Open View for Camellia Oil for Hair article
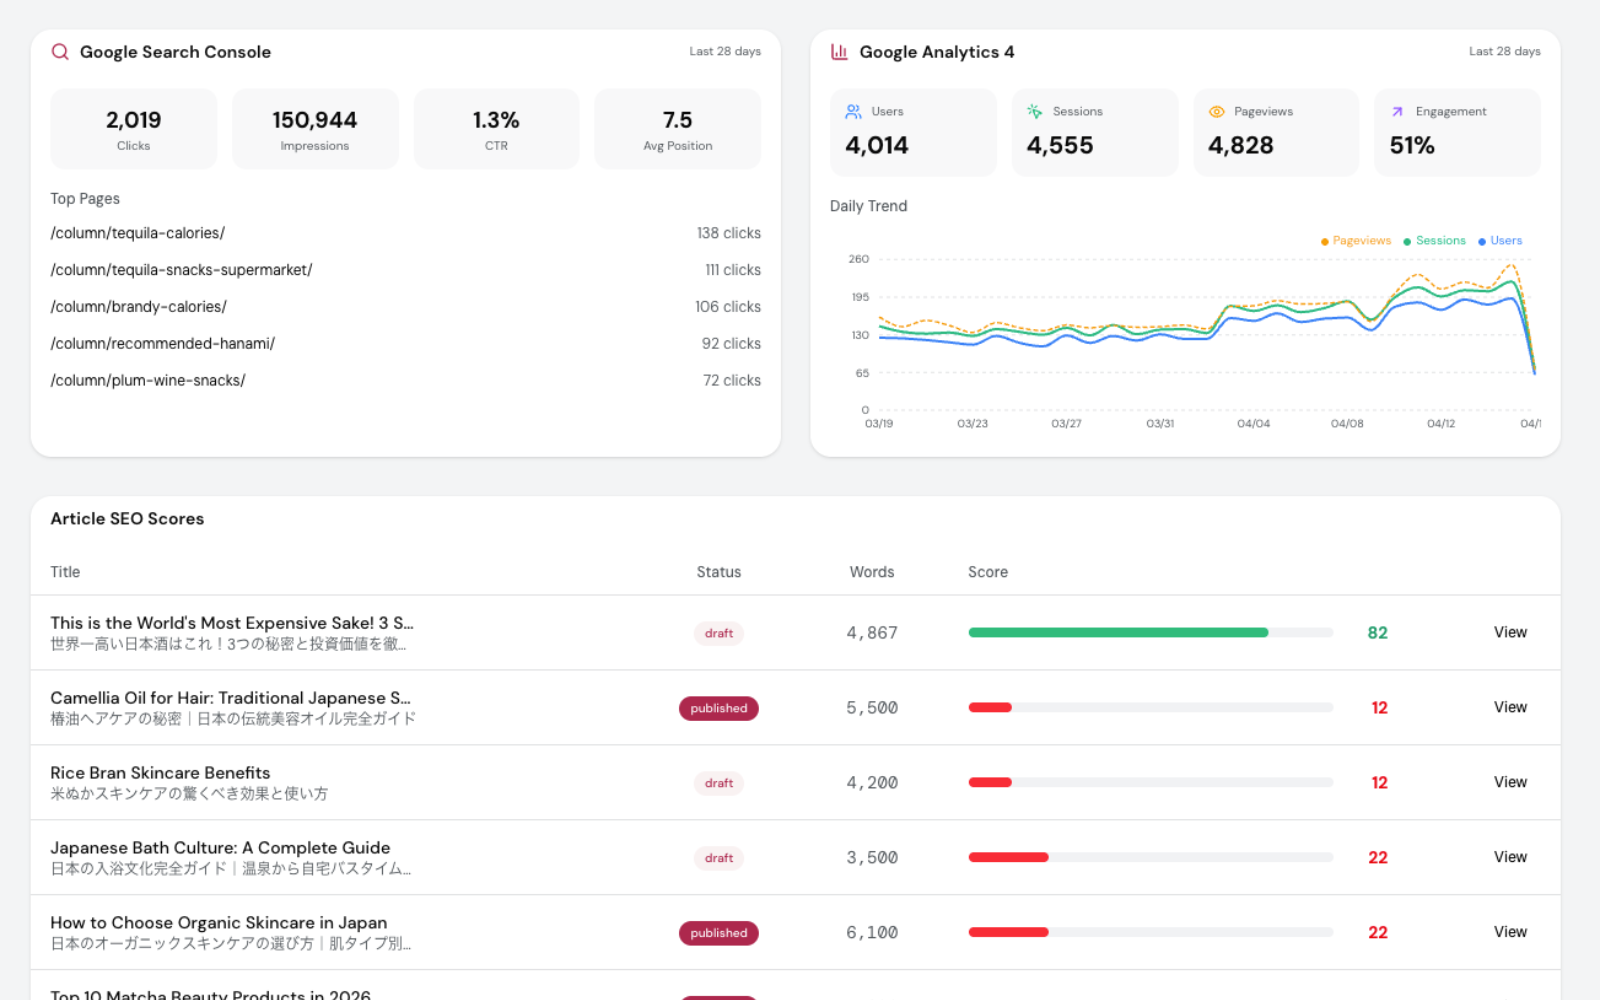 pyautogui.click(x=1510, y=707)
